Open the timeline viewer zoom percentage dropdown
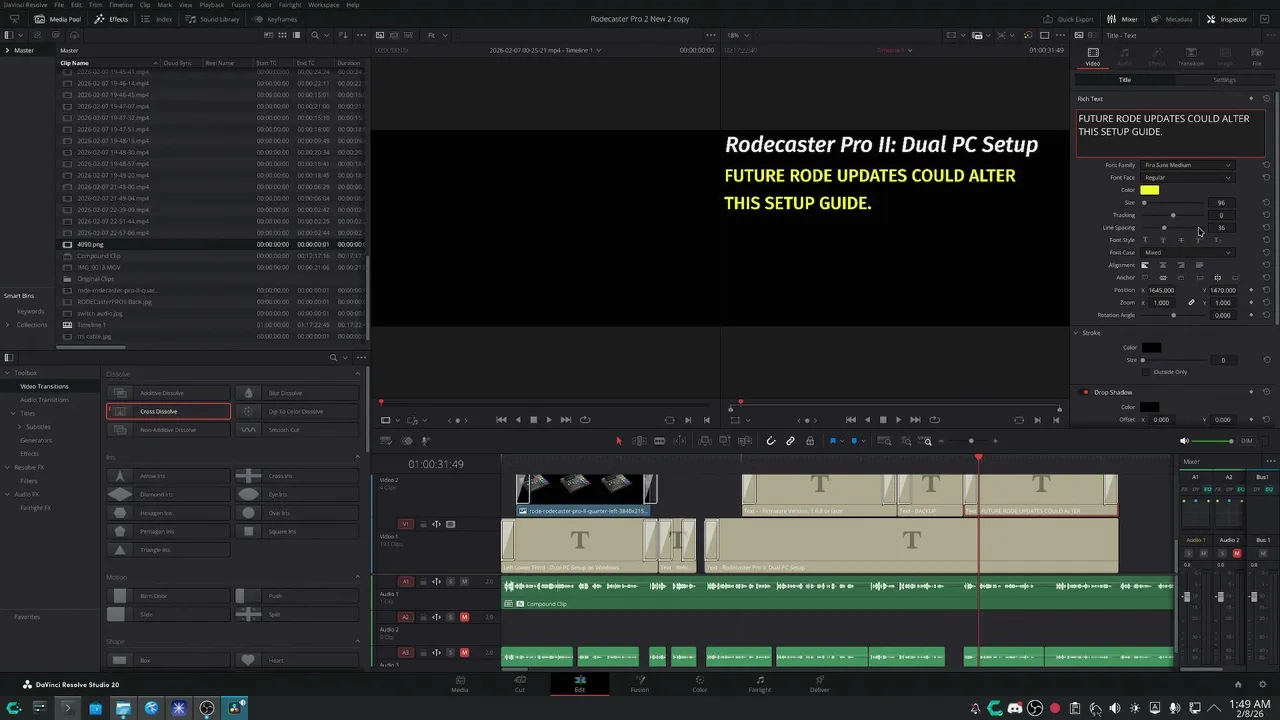1280x720 pixels. tap(738, 35)
